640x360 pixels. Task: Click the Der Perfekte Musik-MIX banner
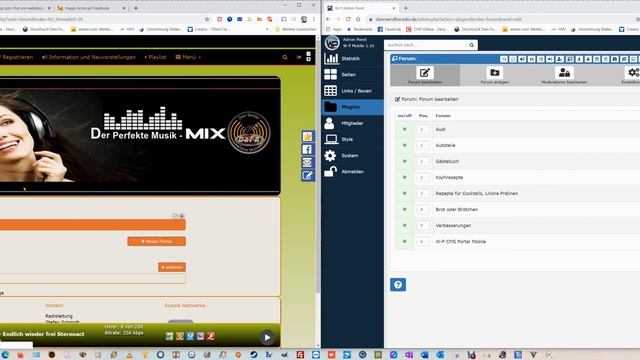tap(140, 135)
